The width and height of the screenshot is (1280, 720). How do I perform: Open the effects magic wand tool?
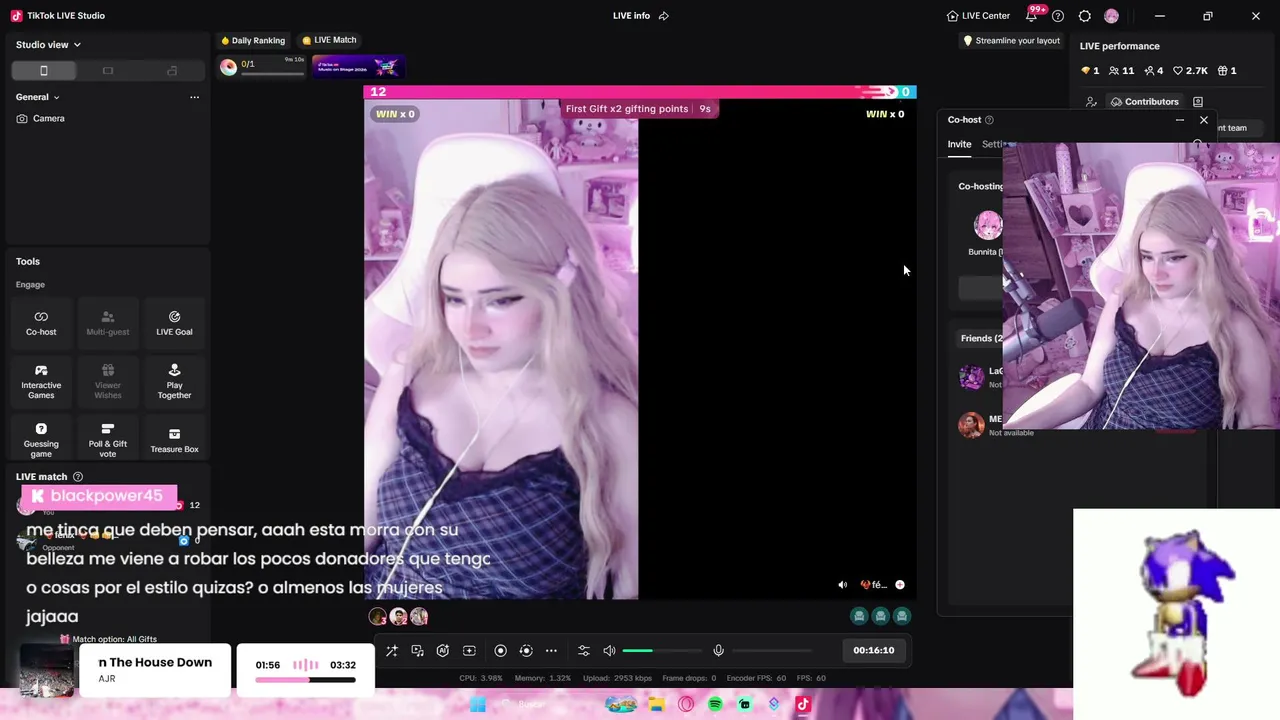tap(392, 651)
